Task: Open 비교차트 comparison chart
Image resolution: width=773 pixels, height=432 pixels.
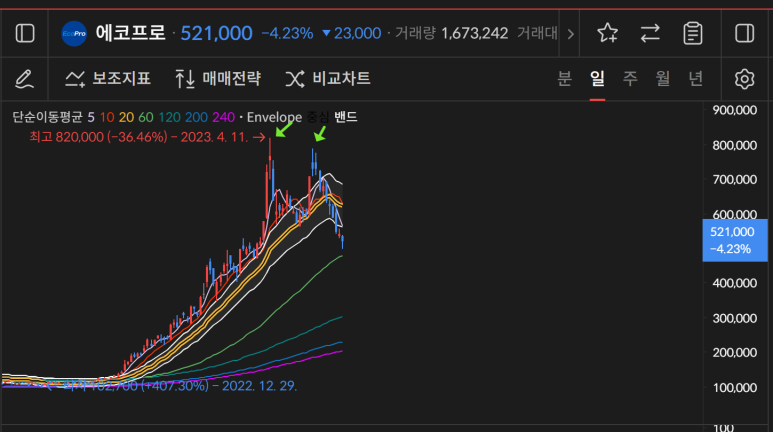Action: click(328, 78)
